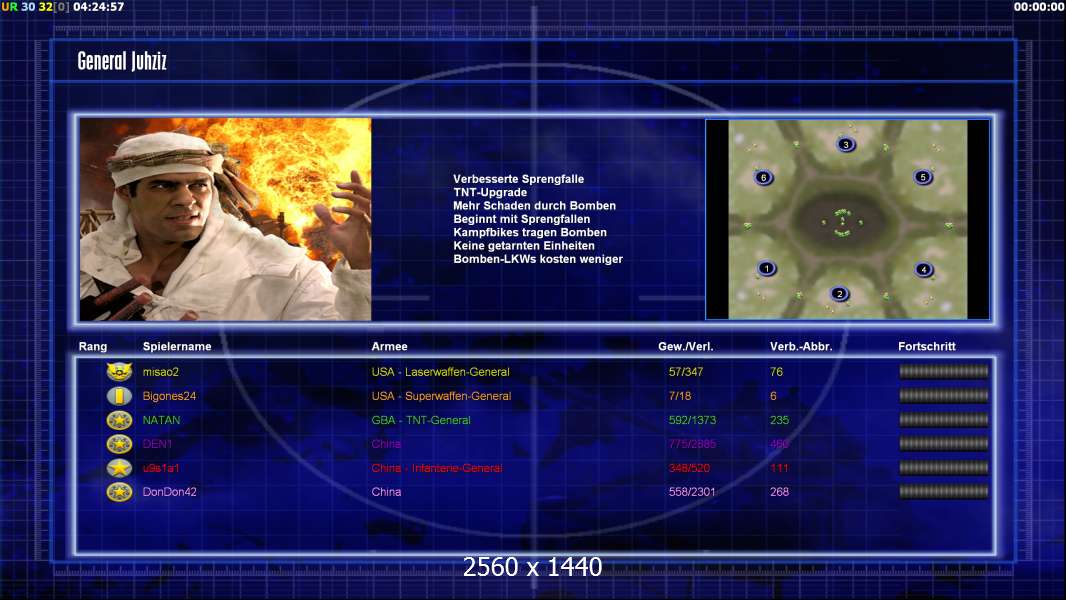
Task: Click player name DEN1
Action: coord(157,444)
